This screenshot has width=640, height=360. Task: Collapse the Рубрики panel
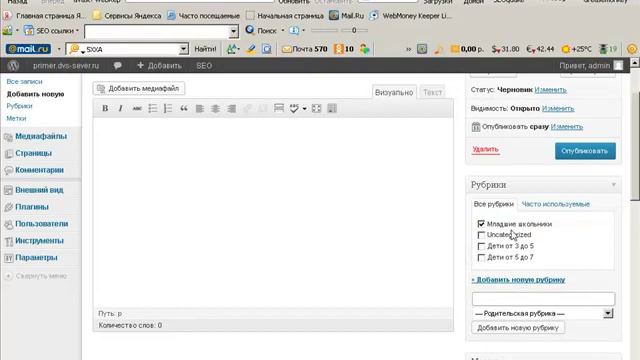(613, 185)
